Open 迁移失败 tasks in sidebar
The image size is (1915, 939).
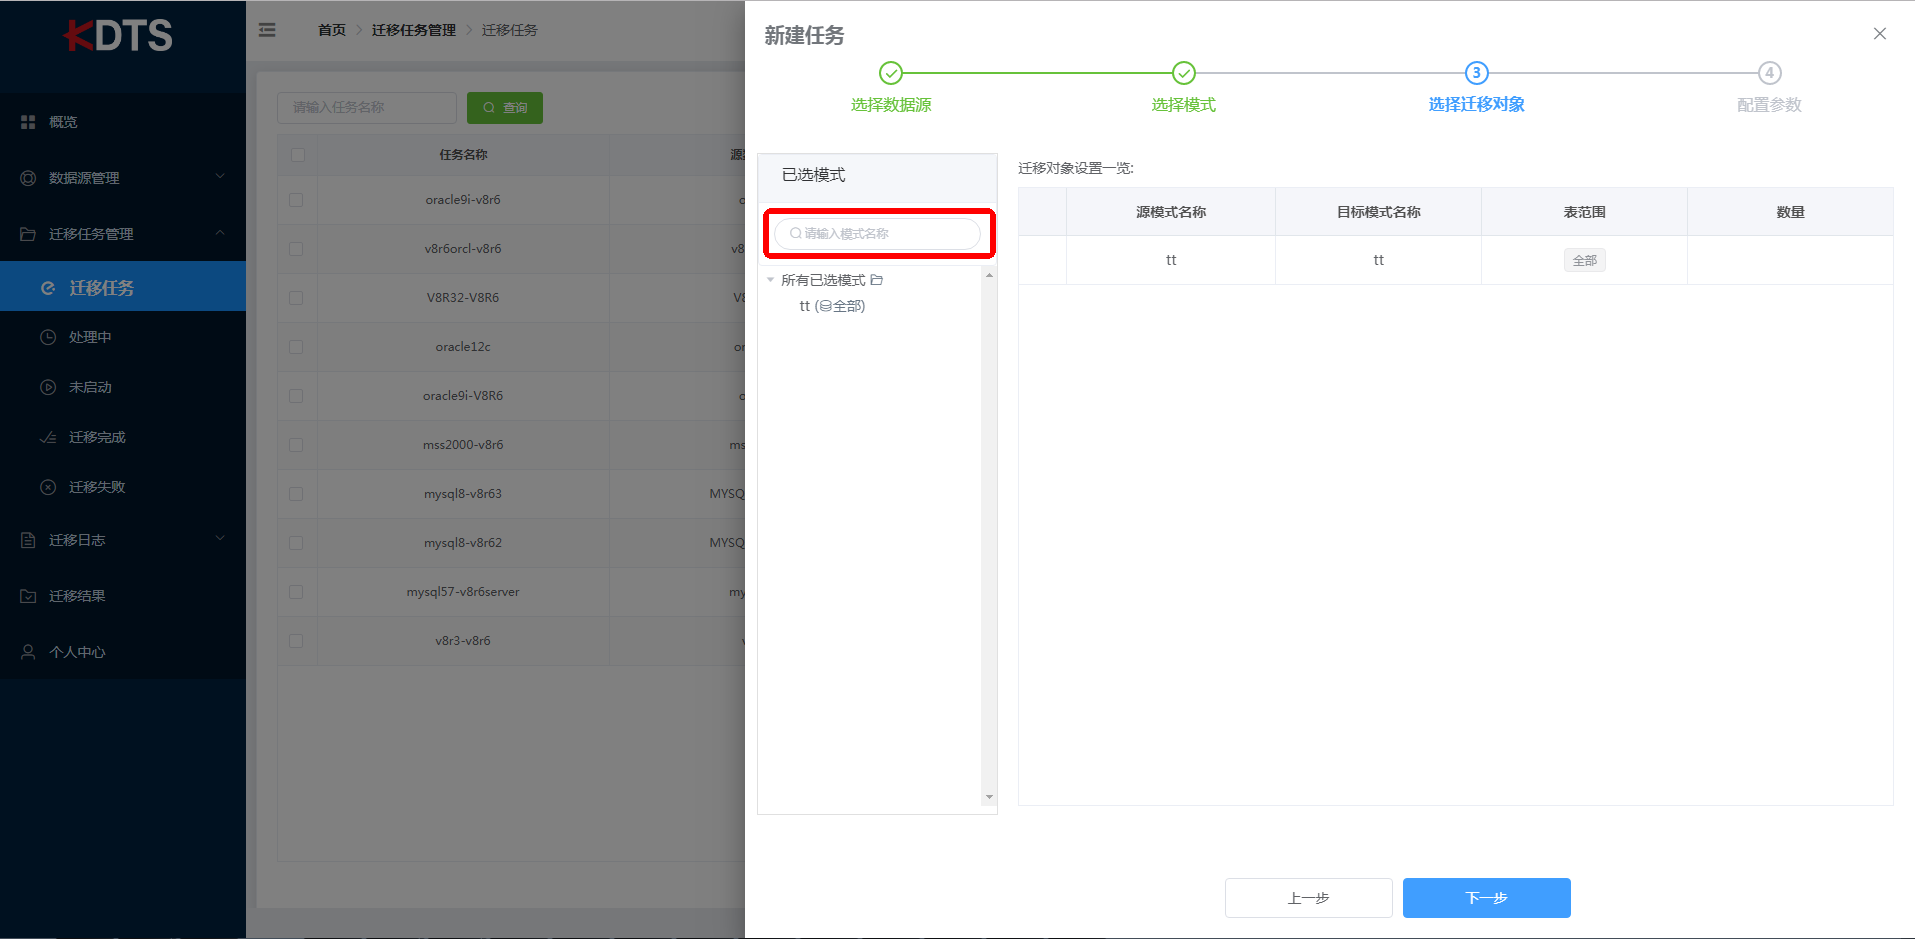click(123, 487)
